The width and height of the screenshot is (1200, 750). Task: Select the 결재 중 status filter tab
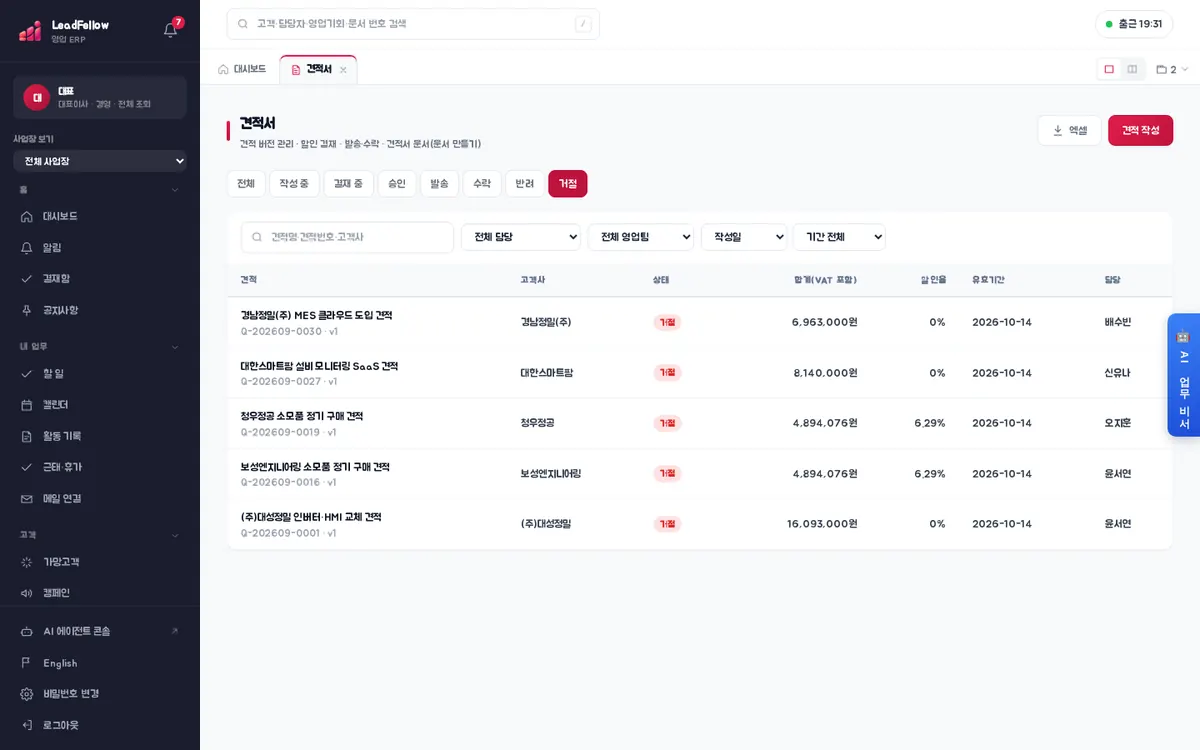[348, 184]
